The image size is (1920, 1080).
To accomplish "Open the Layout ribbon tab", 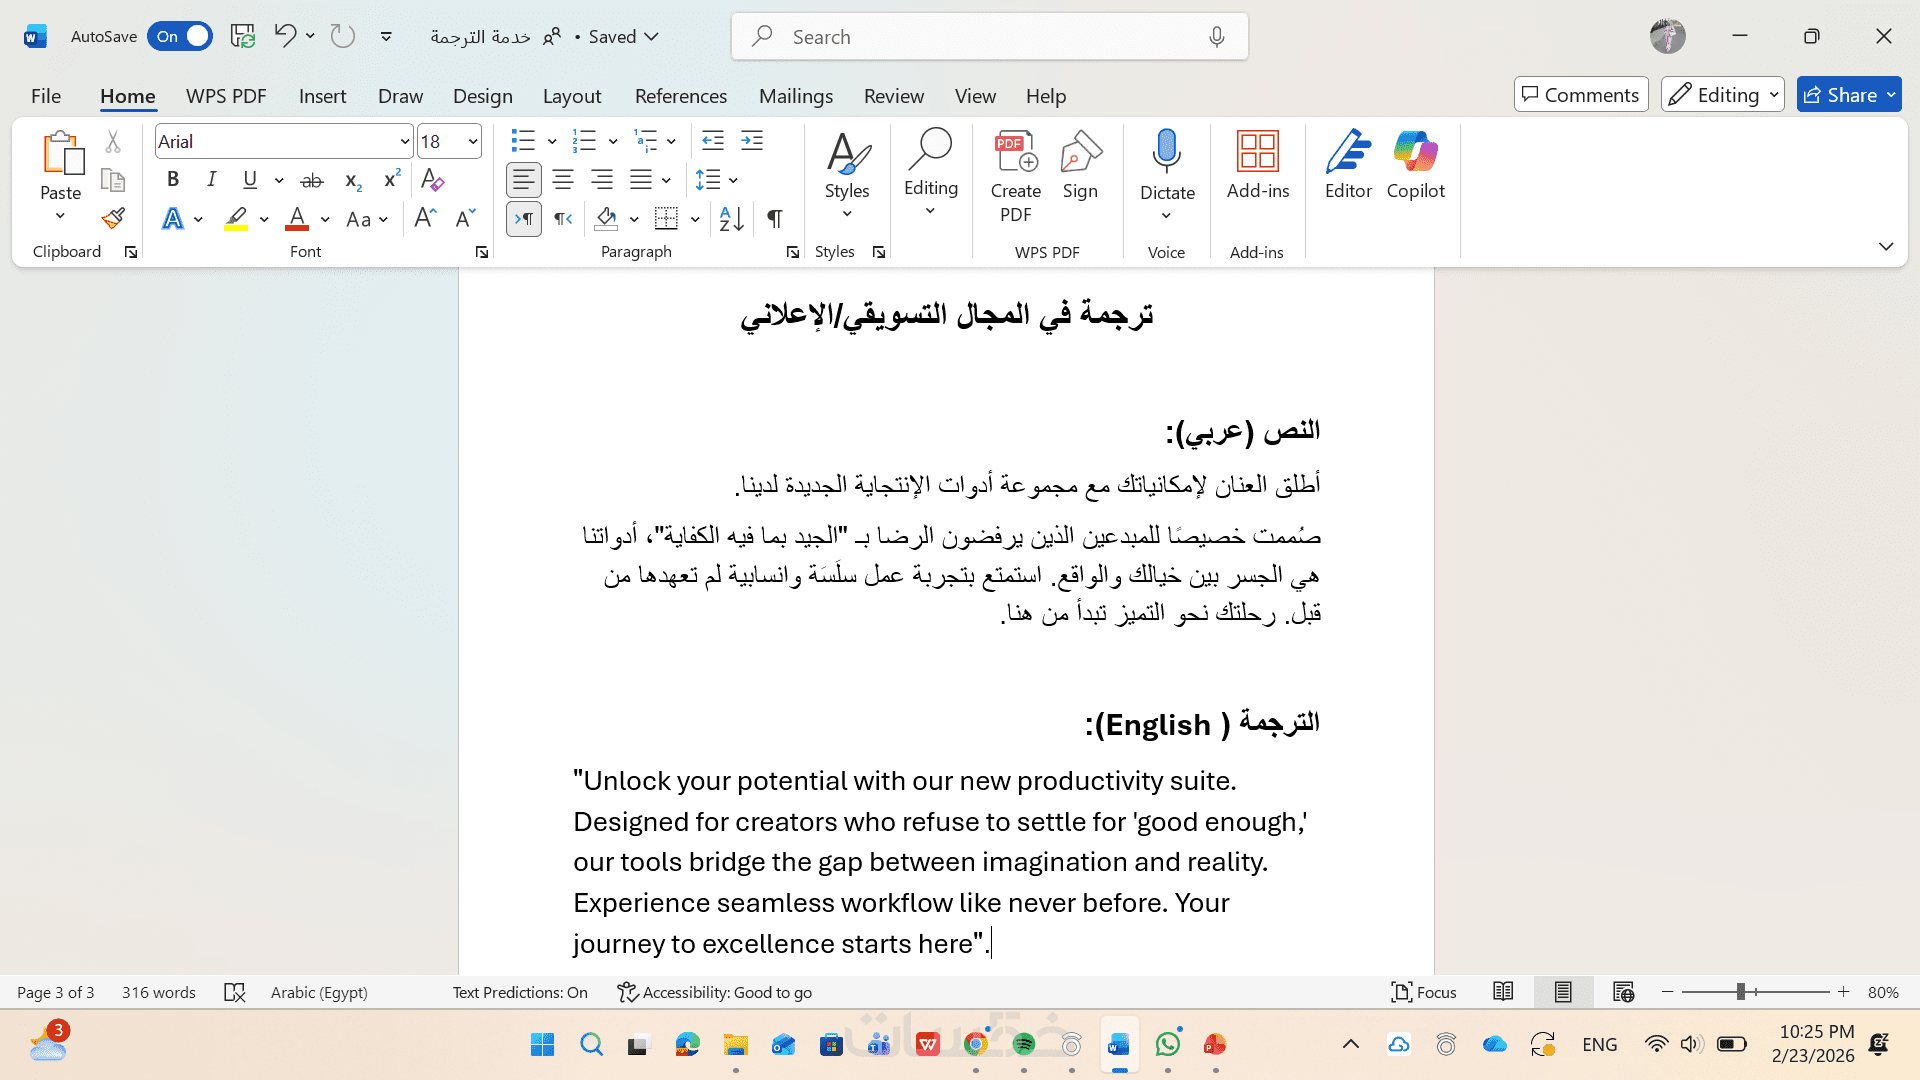I will click(x=571, y=96).
